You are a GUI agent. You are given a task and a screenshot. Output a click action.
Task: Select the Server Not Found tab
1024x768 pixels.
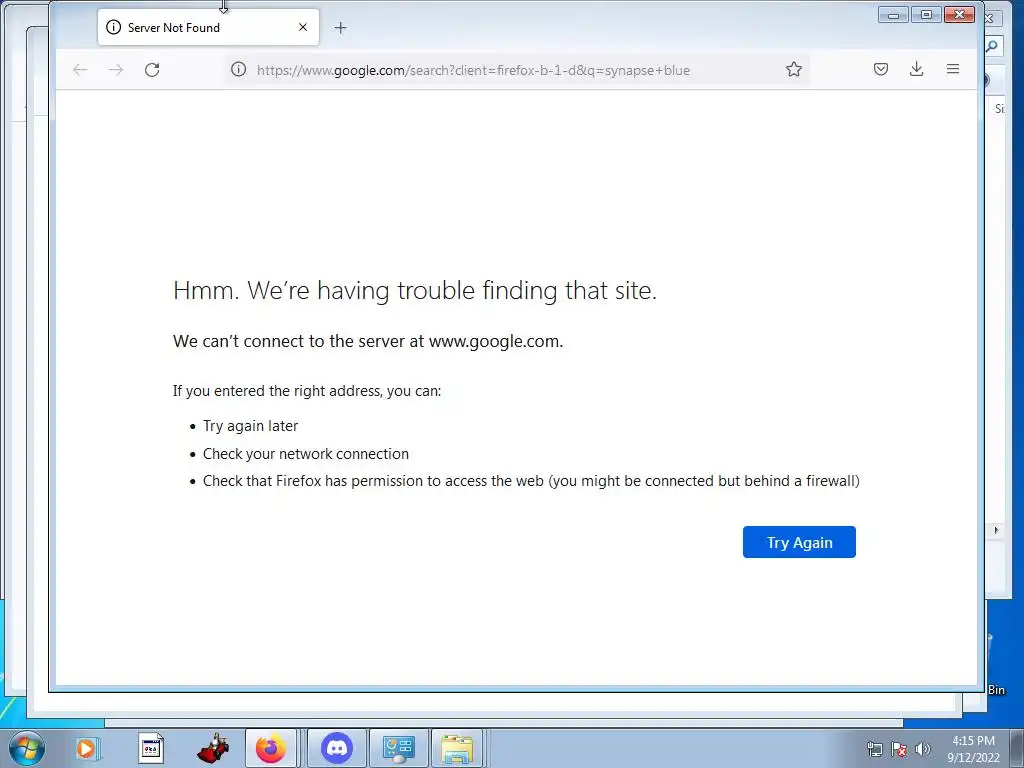click(208, 27)
